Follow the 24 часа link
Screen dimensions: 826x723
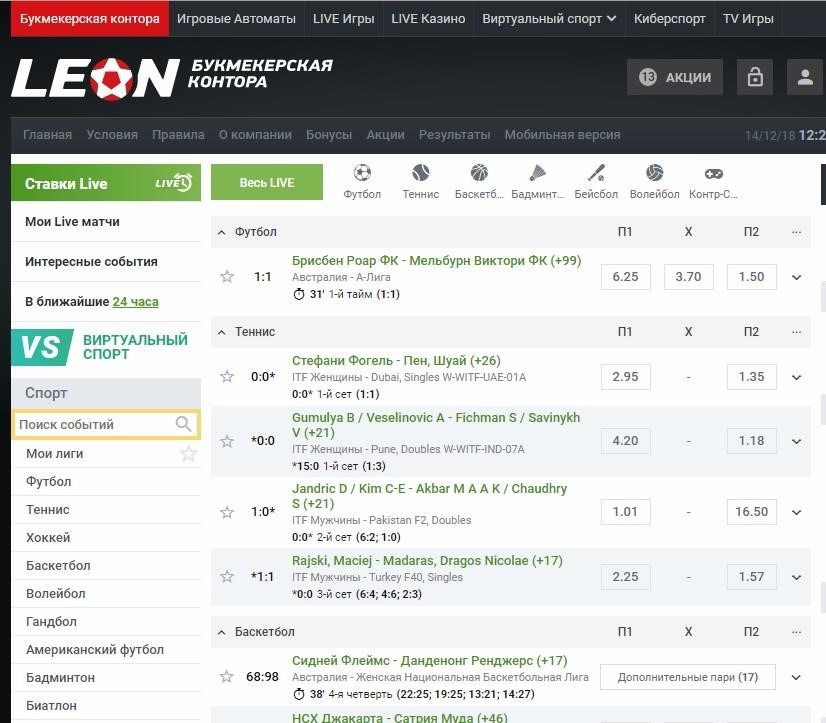click(x=135, y=302)
